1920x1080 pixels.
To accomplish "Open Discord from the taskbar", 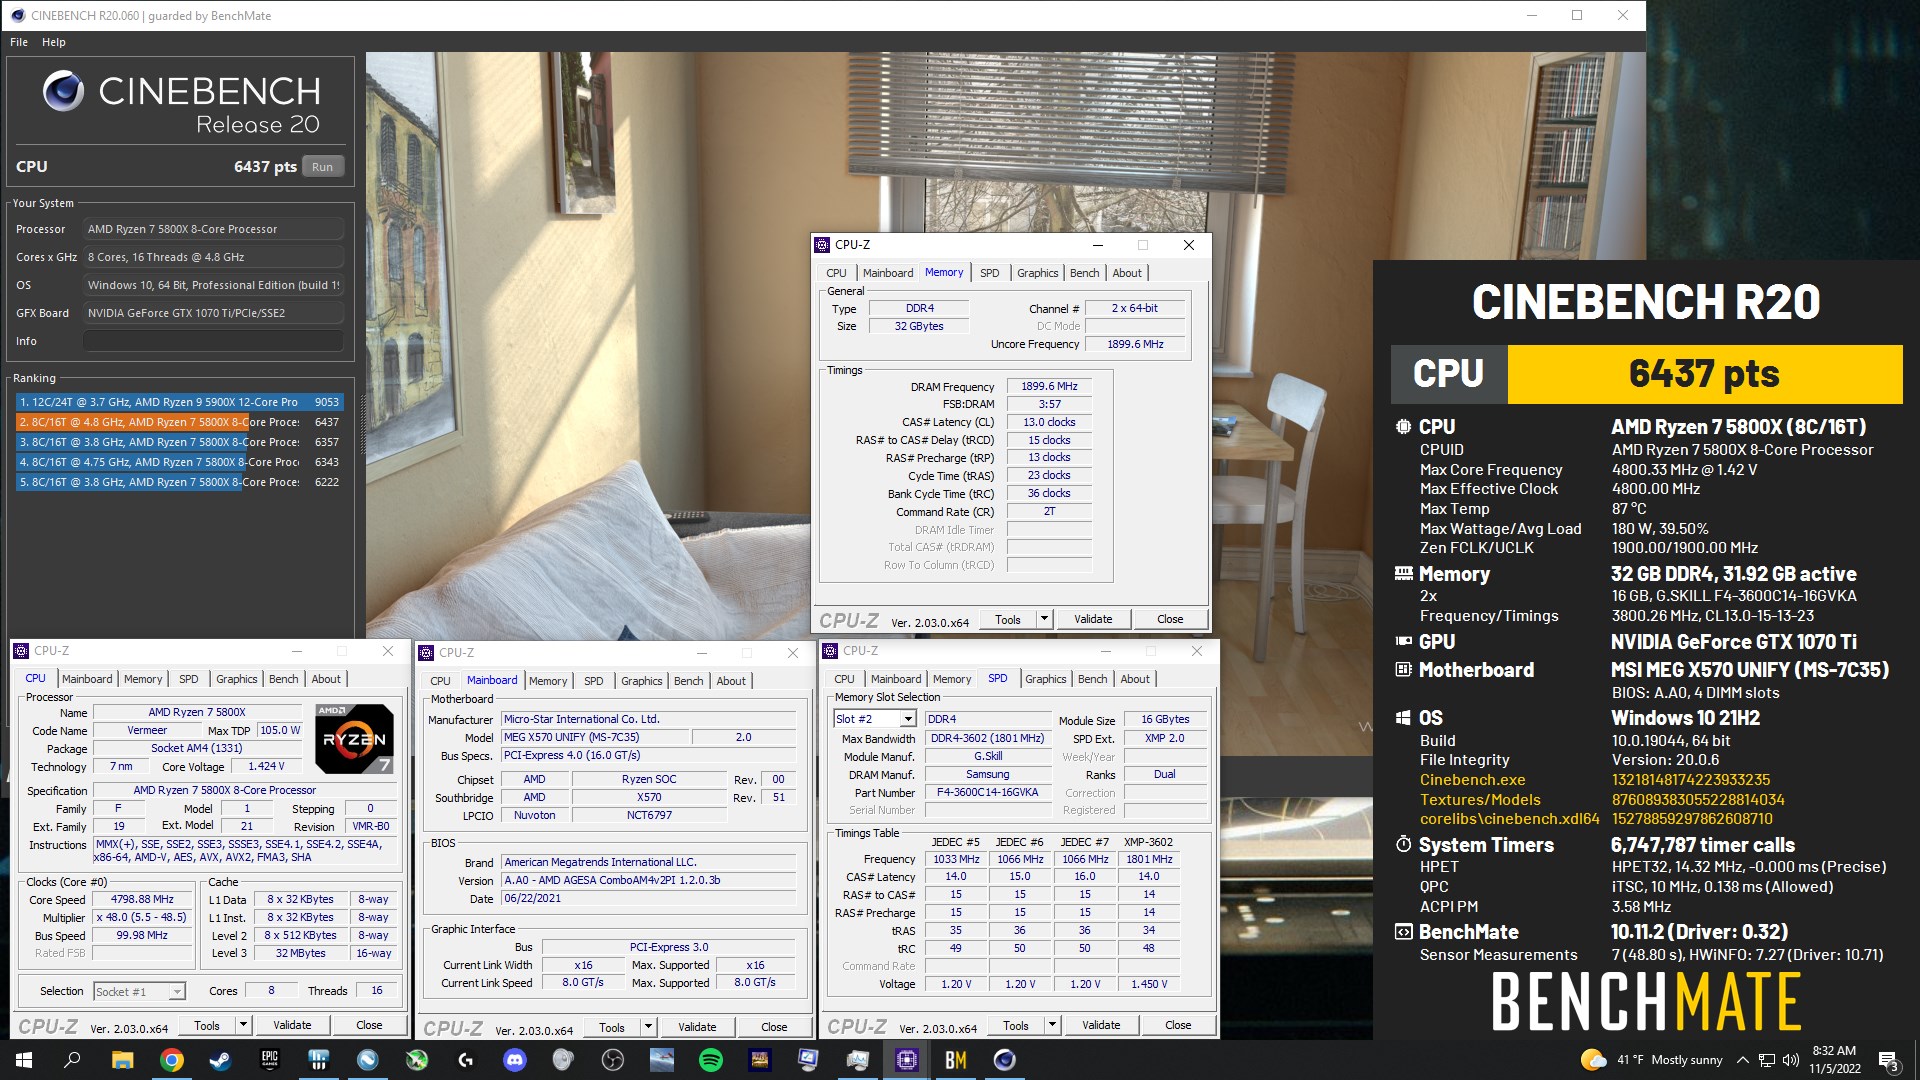I will (515, 1060).
